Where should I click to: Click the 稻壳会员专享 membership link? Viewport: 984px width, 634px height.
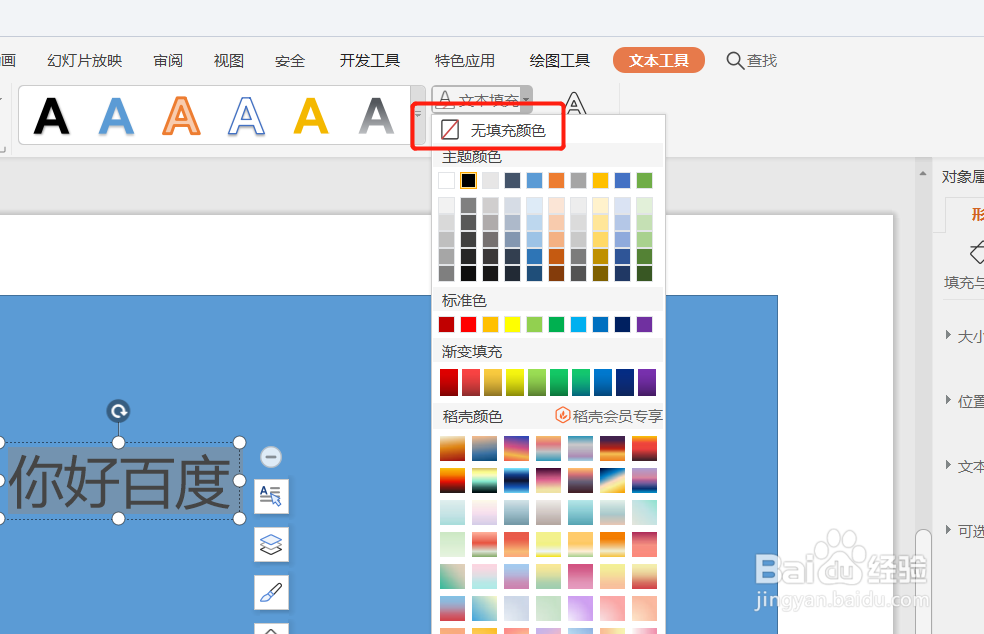pos(615,415)
